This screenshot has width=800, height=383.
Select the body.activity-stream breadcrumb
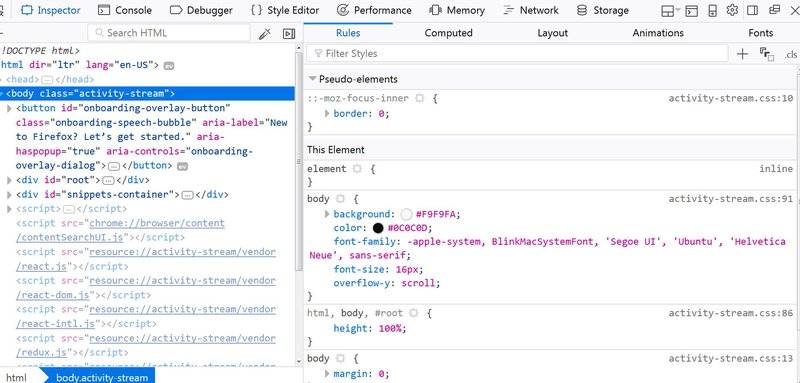102,377
